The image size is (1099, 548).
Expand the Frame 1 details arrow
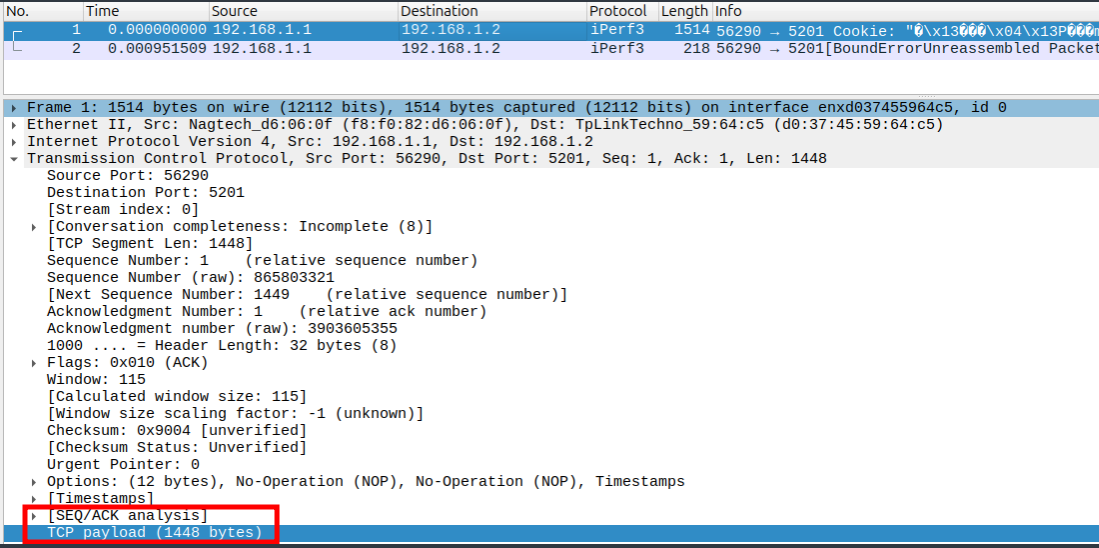click(x=13, y=108)
